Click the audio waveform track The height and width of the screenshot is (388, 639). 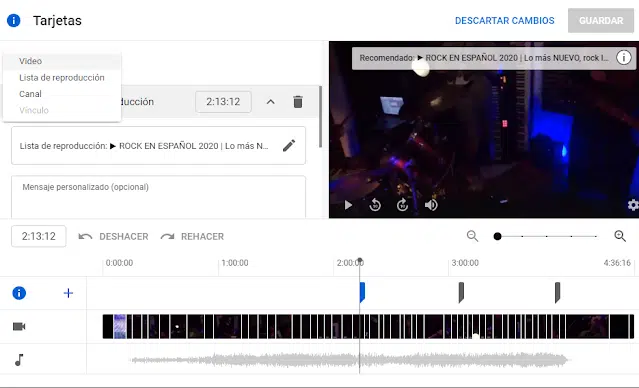point(349,360)
